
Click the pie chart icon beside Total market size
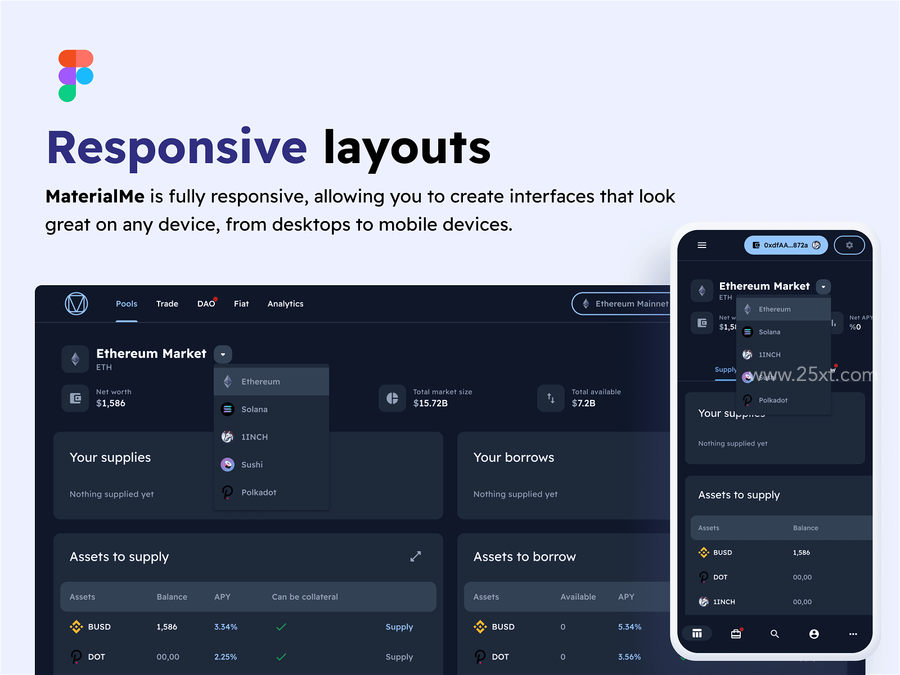coord(393,398)
